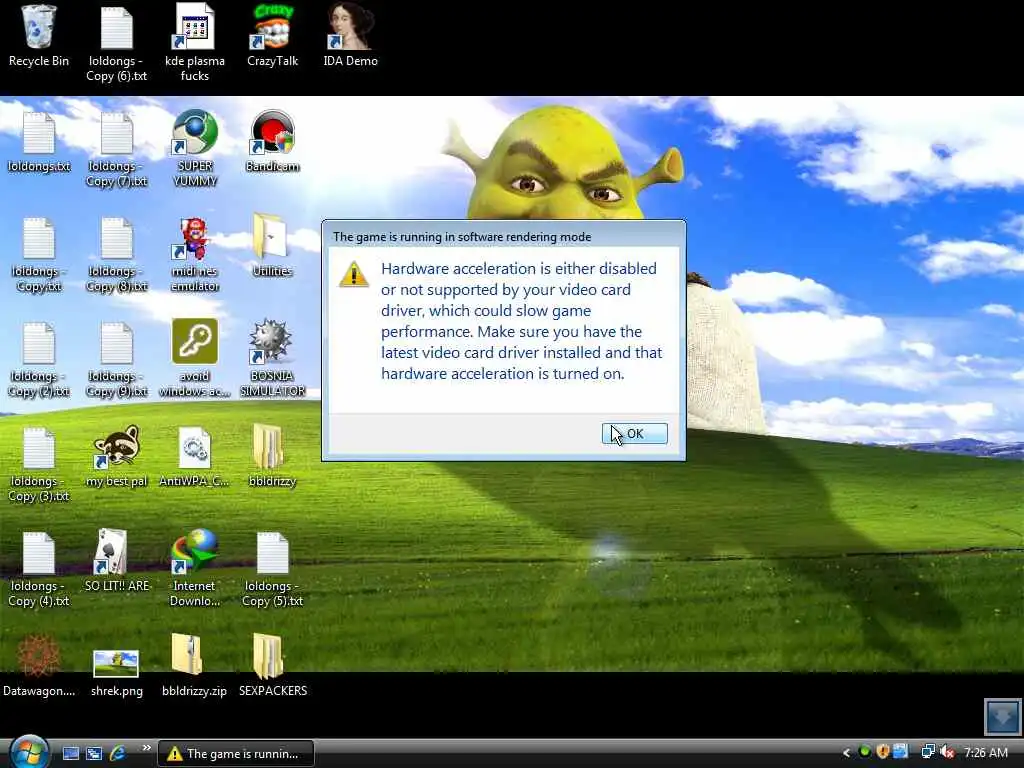
Task: Click Switch between windows quick launch icon
Action: tap(94, 754)
